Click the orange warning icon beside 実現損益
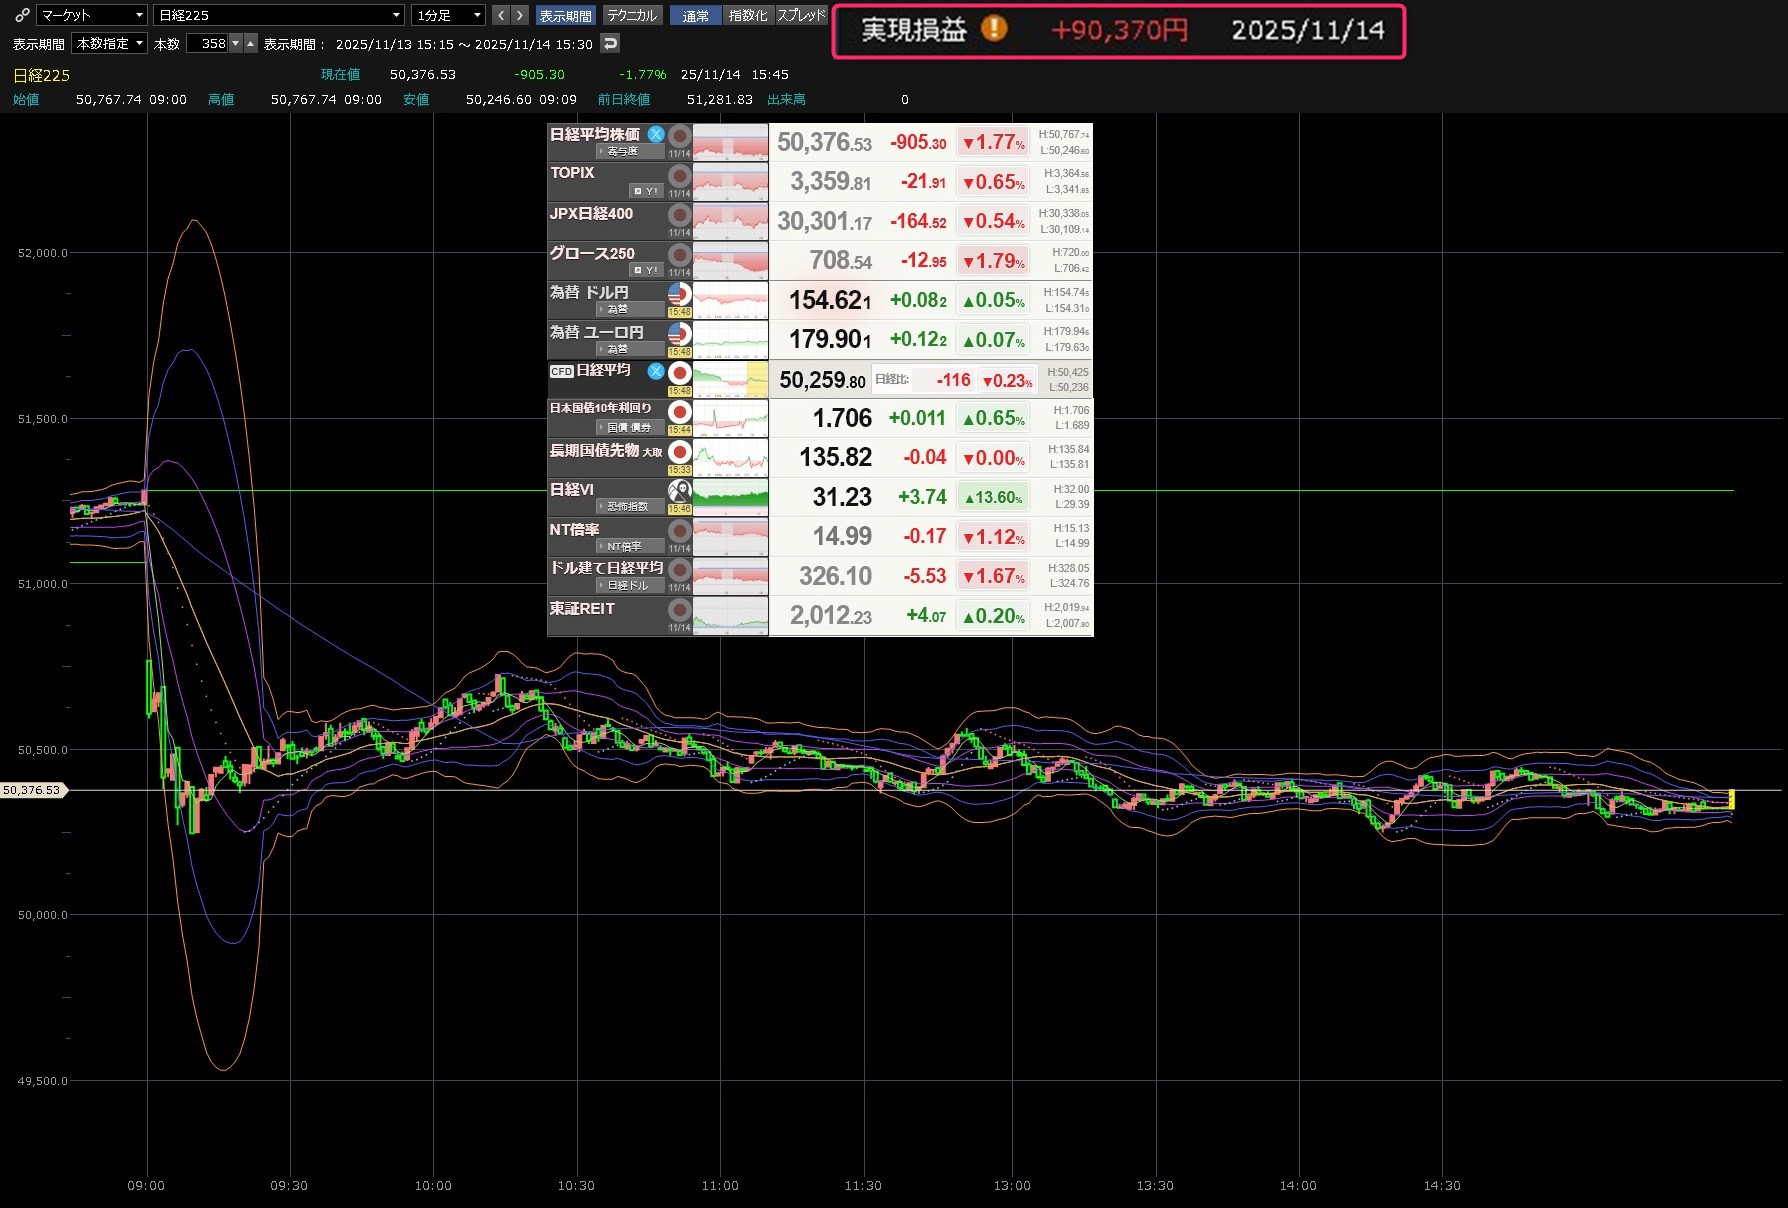The height and width of the screenshot is (1208, 1788). 994,29
